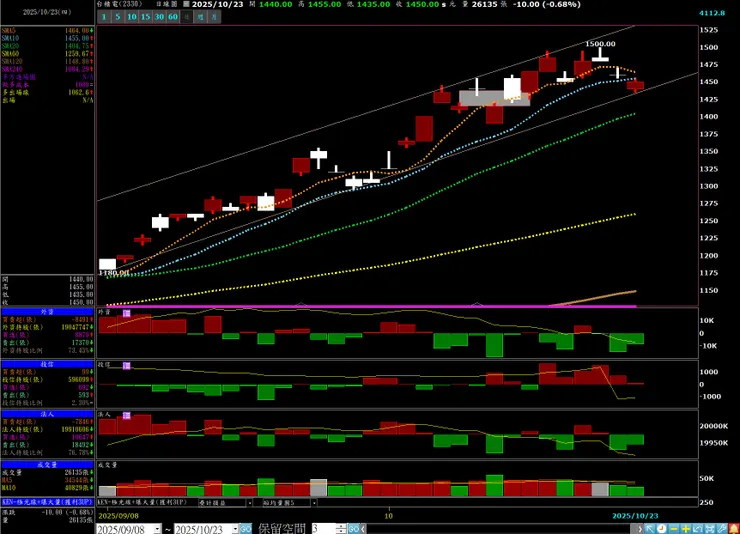Click purple settings icon in 投信 panel
This screenshot has height=534, width=740.
click(126, 366)
